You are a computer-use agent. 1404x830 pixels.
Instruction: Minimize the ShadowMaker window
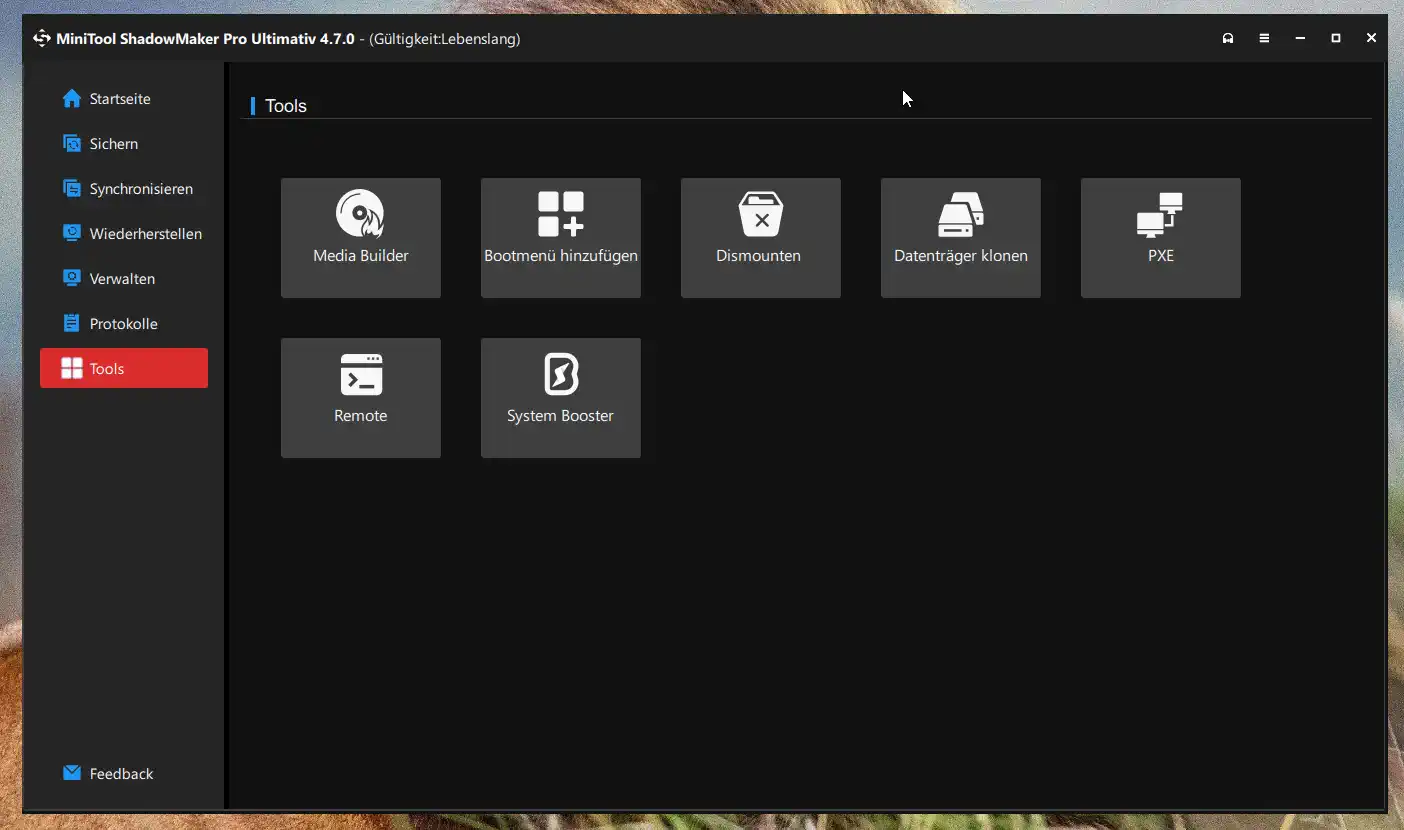pyautogui.click(x=1300, y=39)
